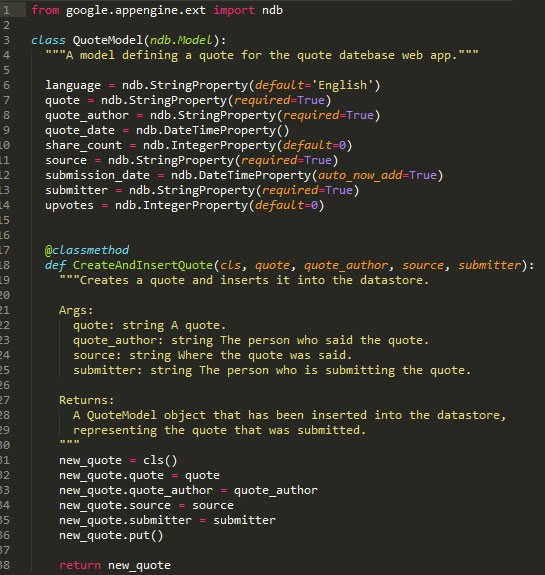Click the word 'datebase' in the class docstring

point(367,55)
